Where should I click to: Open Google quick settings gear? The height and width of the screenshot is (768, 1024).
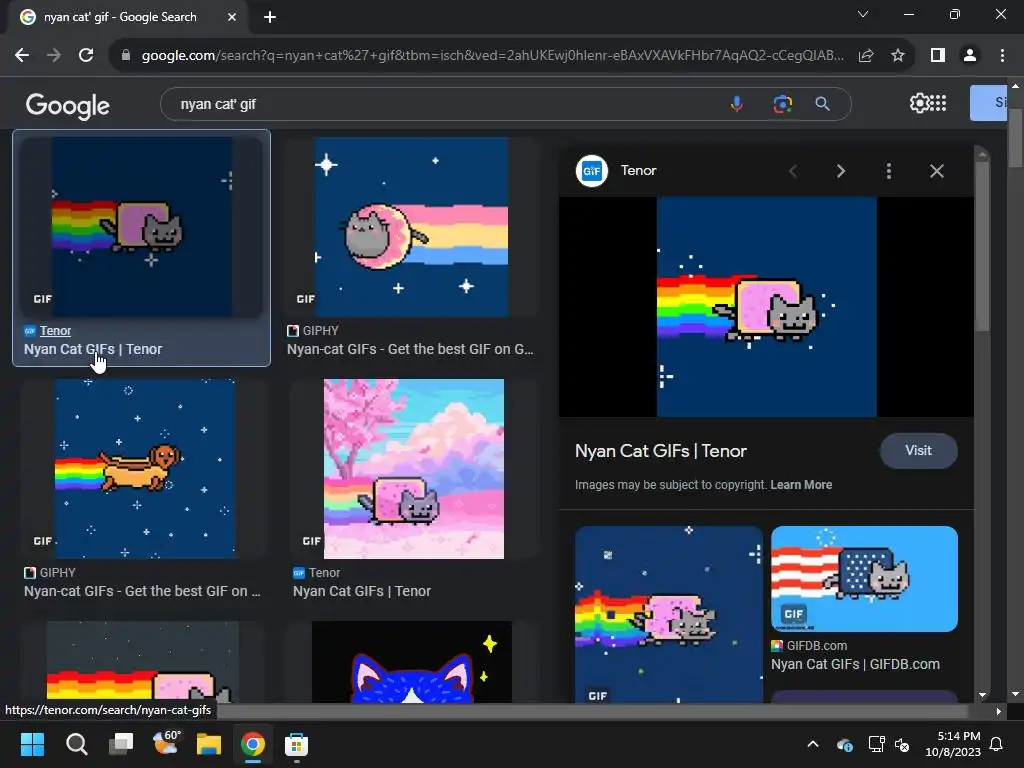(x=919, y=103)
